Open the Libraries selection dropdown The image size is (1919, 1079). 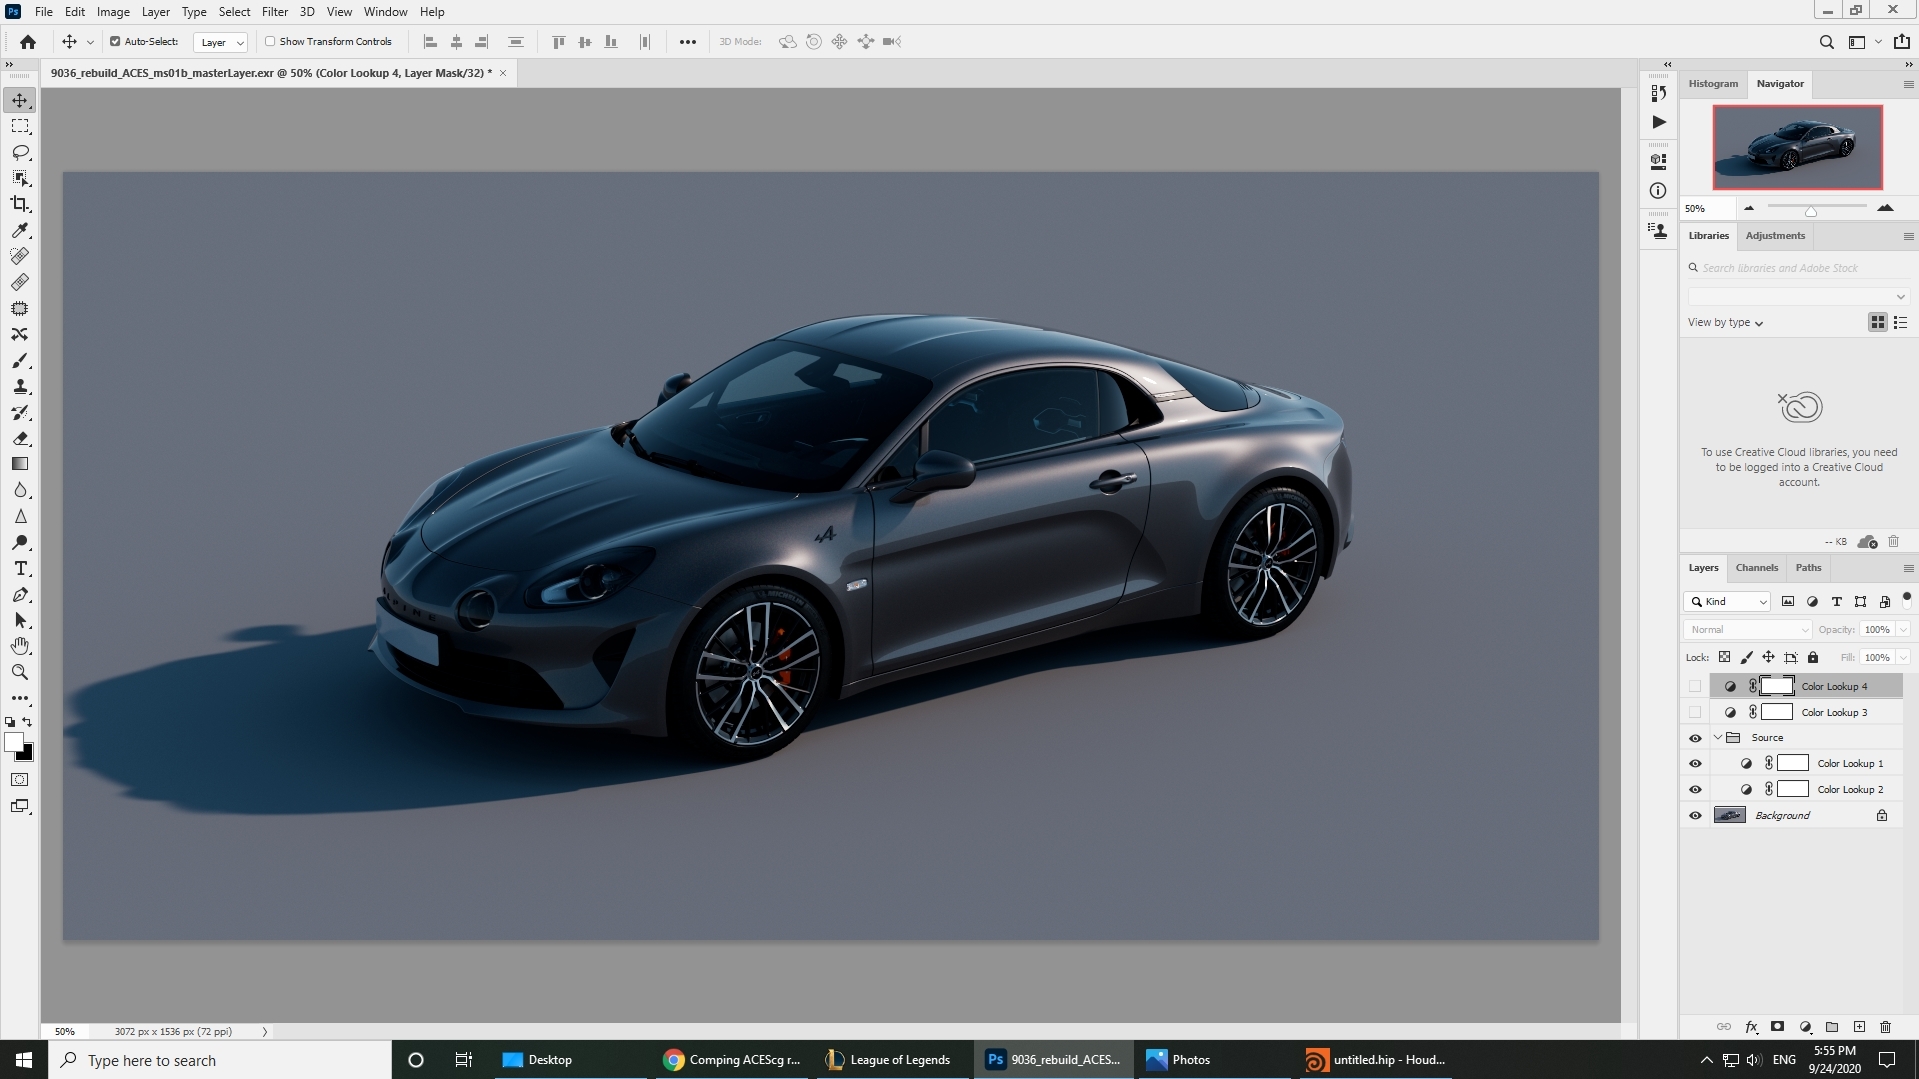point(1798,296)
